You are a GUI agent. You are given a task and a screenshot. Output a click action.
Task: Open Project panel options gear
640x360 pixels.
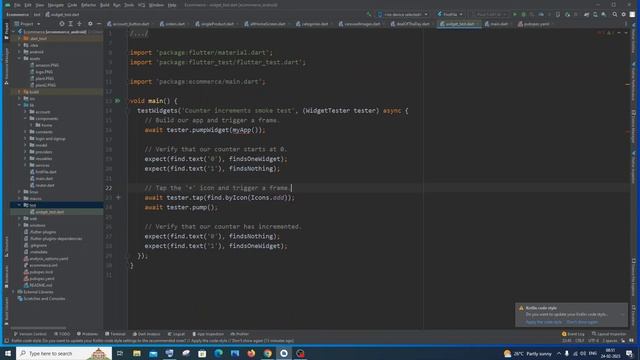tap(90, 24)
